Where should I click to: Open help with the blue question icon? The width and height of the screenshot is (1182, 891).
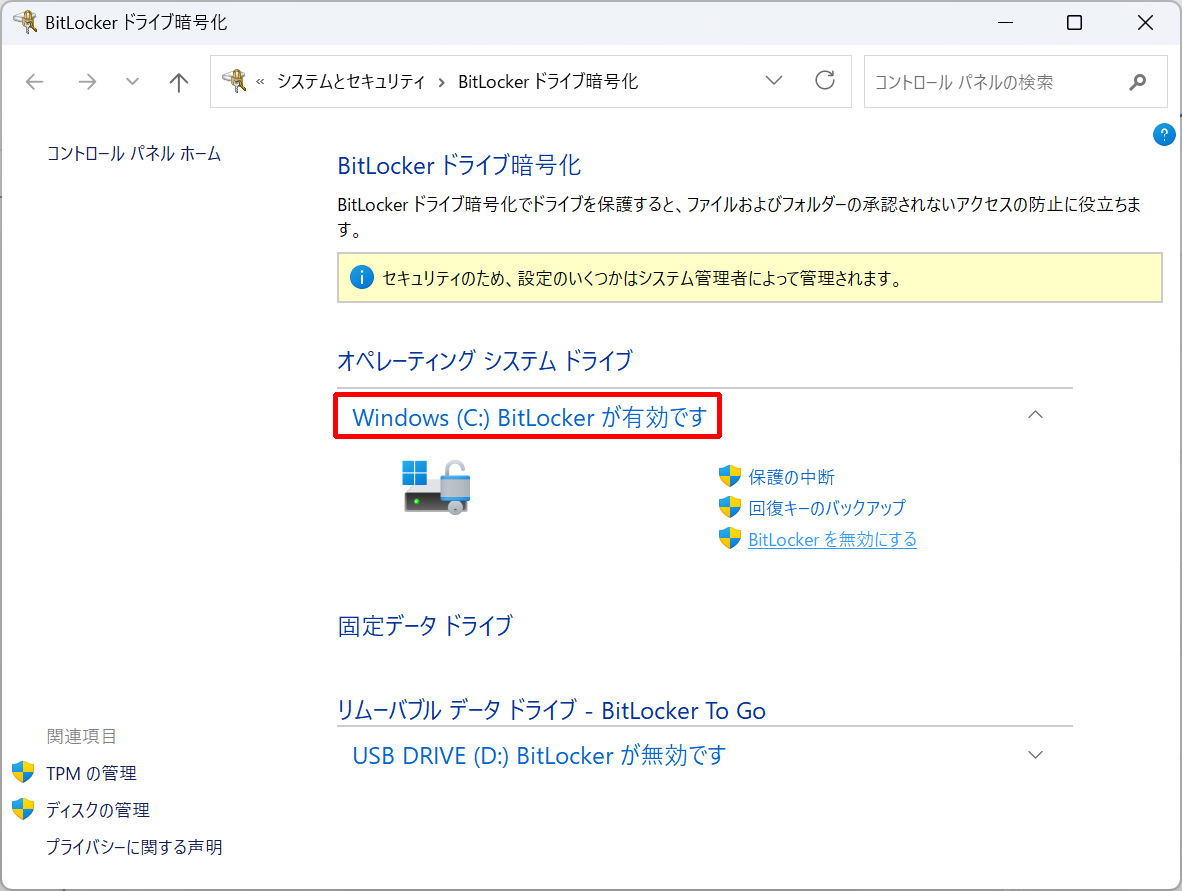point(1164,135)
